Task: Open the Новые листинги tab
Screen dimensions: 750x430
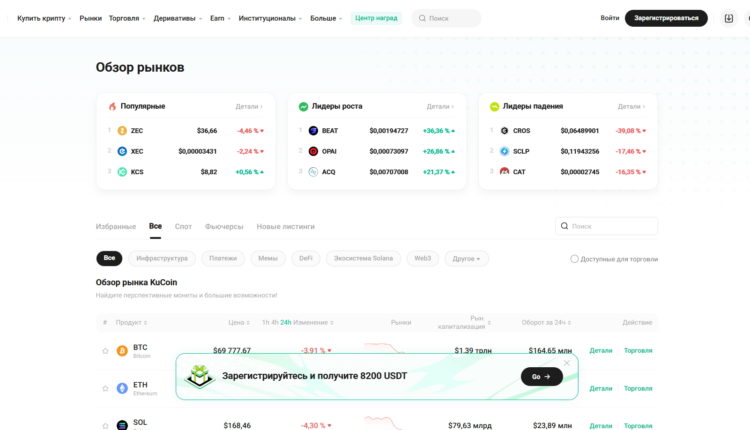Action: (x=285, y=227)
